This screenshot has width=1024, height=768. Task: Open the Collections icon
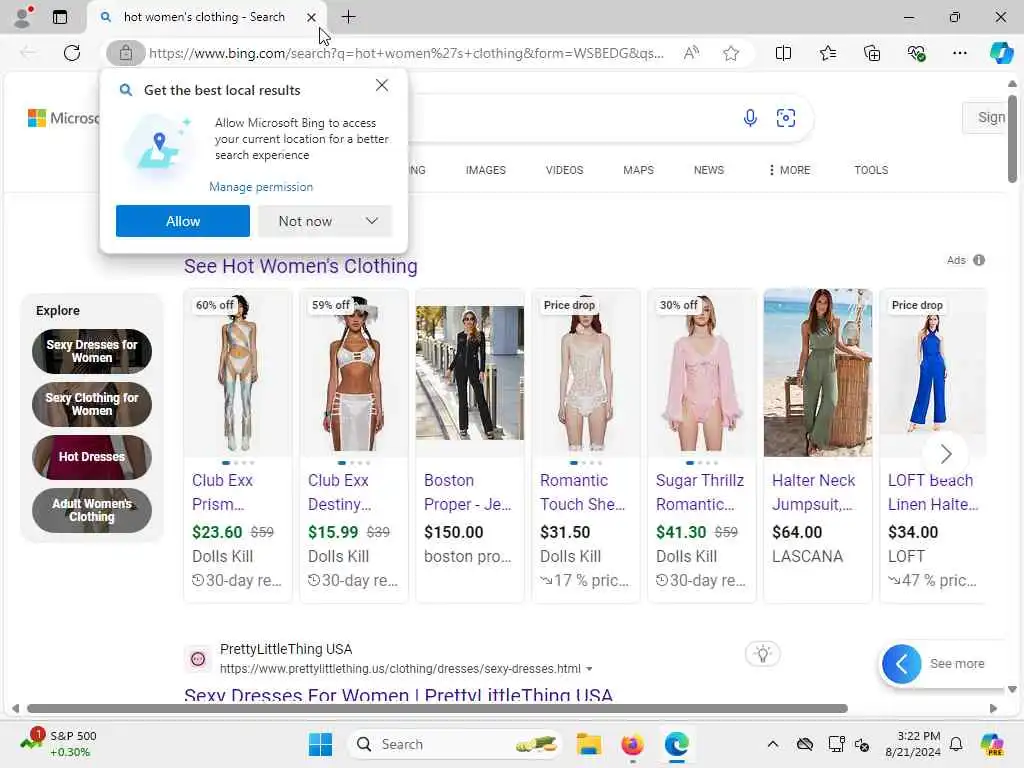(x=872, y=53)
